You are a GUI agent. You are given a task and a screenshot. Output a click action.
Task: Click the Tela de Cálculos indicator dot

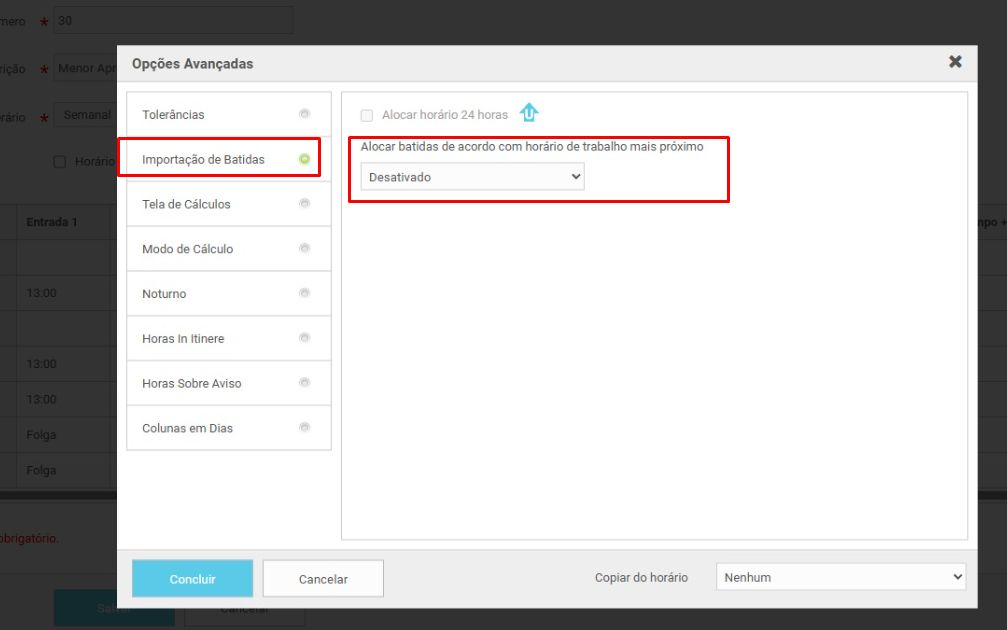pos(305,204)
